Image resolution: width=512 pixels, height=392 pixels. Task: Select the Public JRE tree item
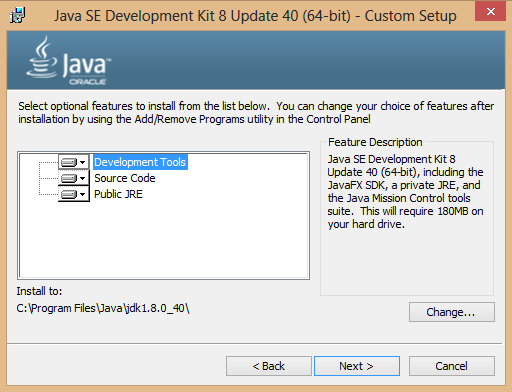pos(118,194)
